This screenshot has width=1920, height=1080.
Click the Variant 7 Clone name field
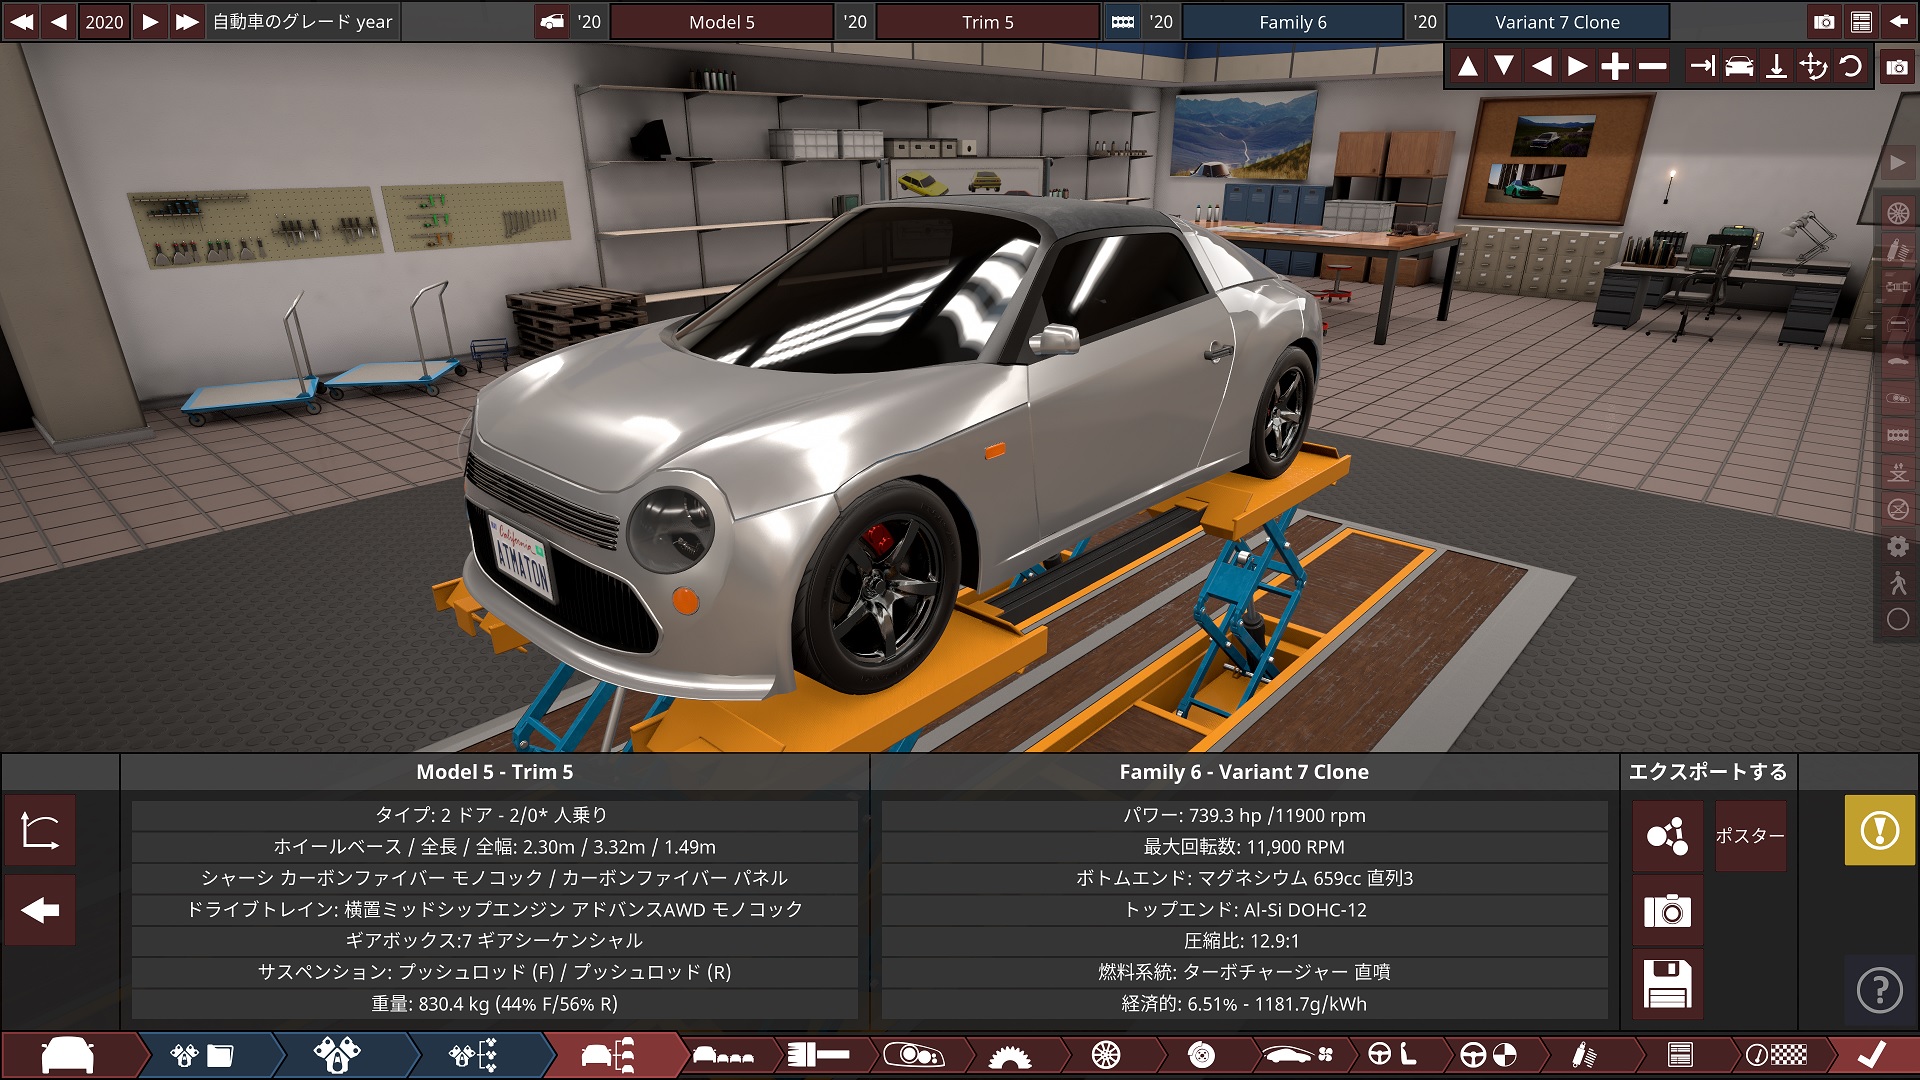(x=1557, y=22)
